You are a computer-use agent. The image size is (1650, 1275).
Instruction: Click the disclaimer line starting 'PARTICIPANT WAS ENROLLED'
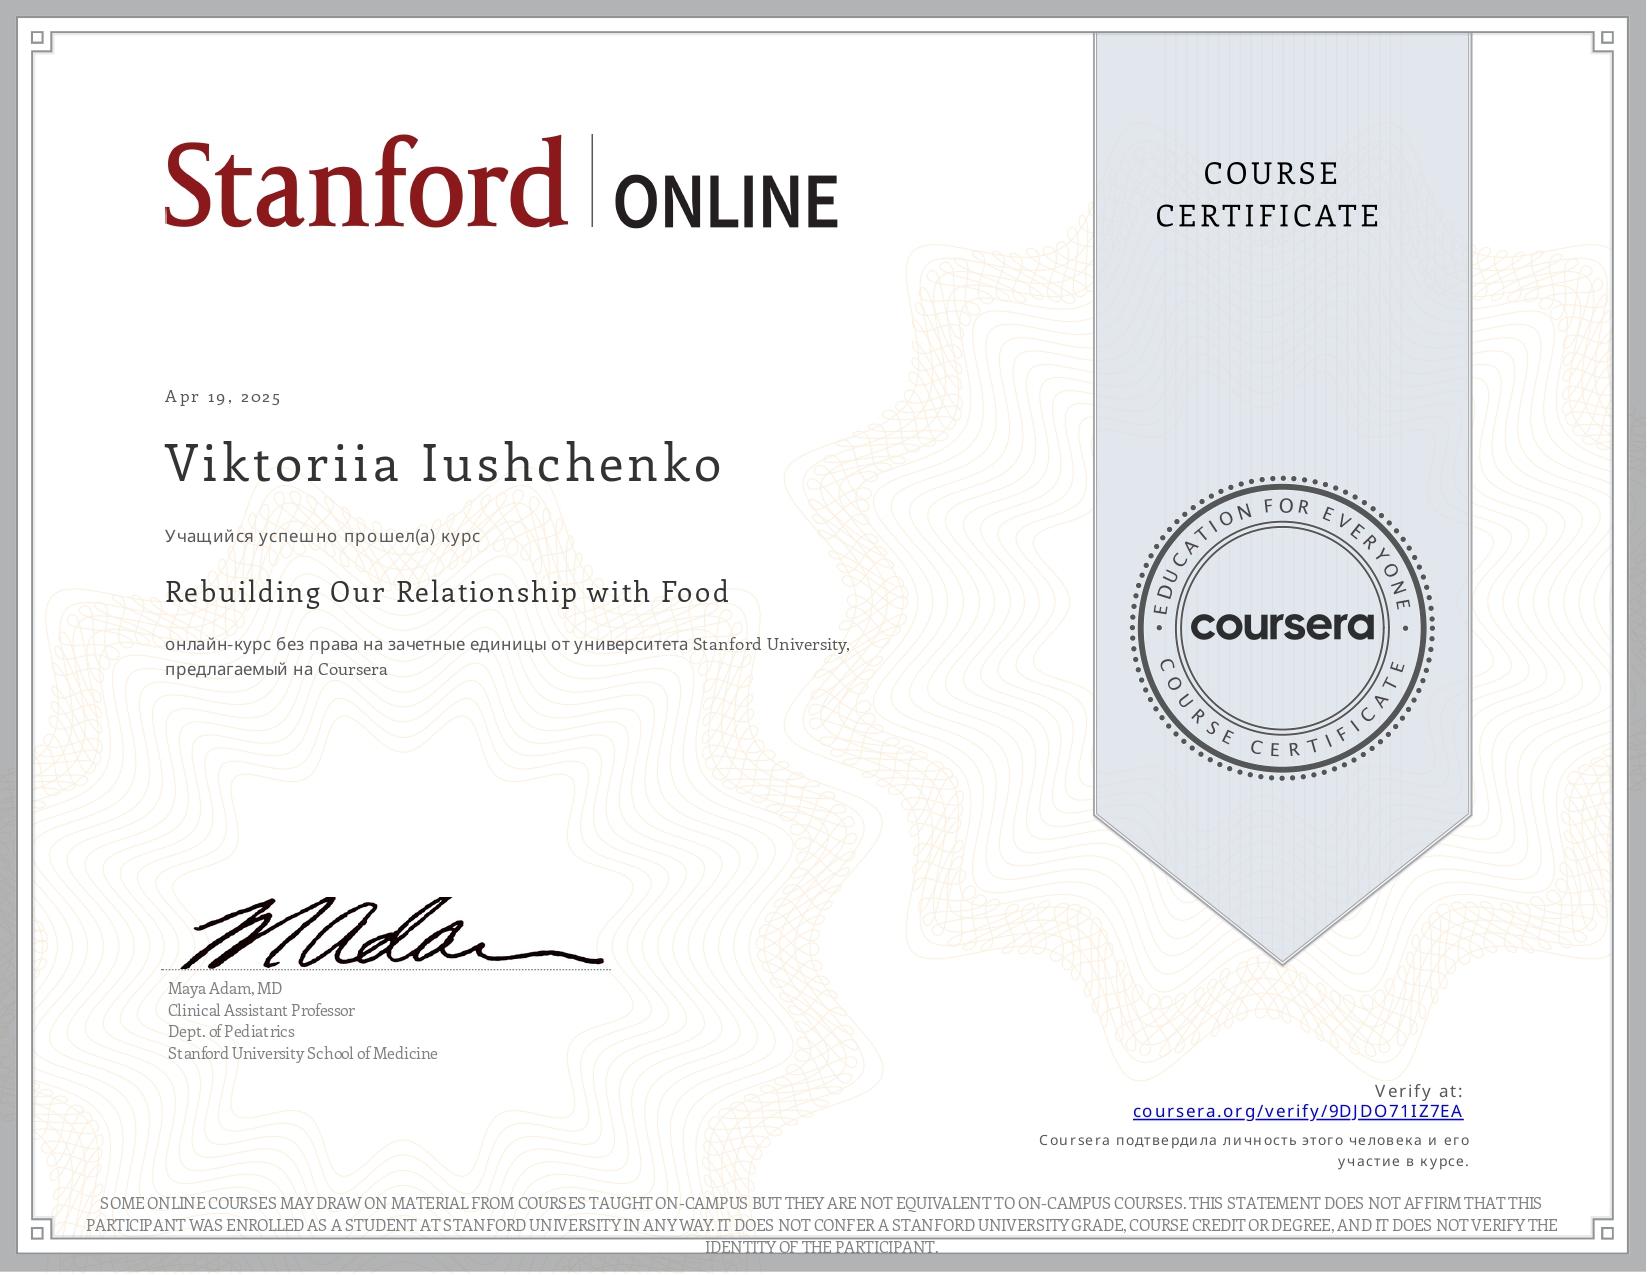point(822,1226)
